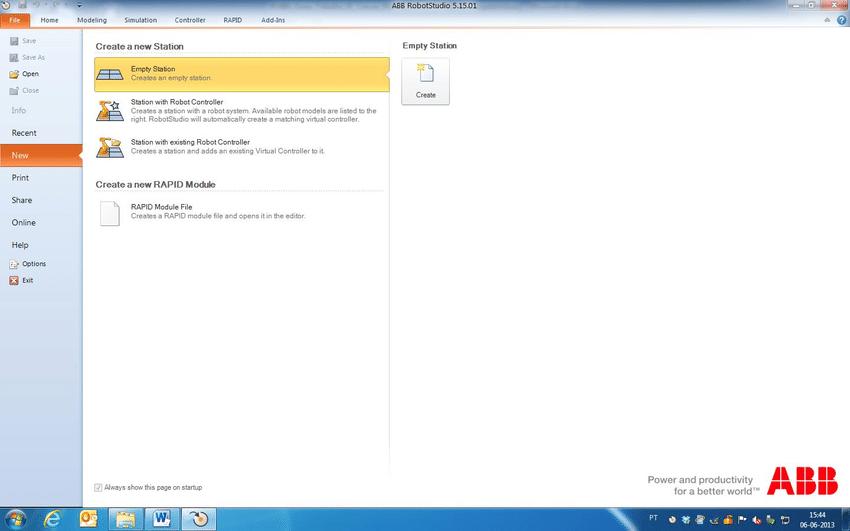
Task: Select New in the backstage sidebar
Action: (x=41, y=156)
